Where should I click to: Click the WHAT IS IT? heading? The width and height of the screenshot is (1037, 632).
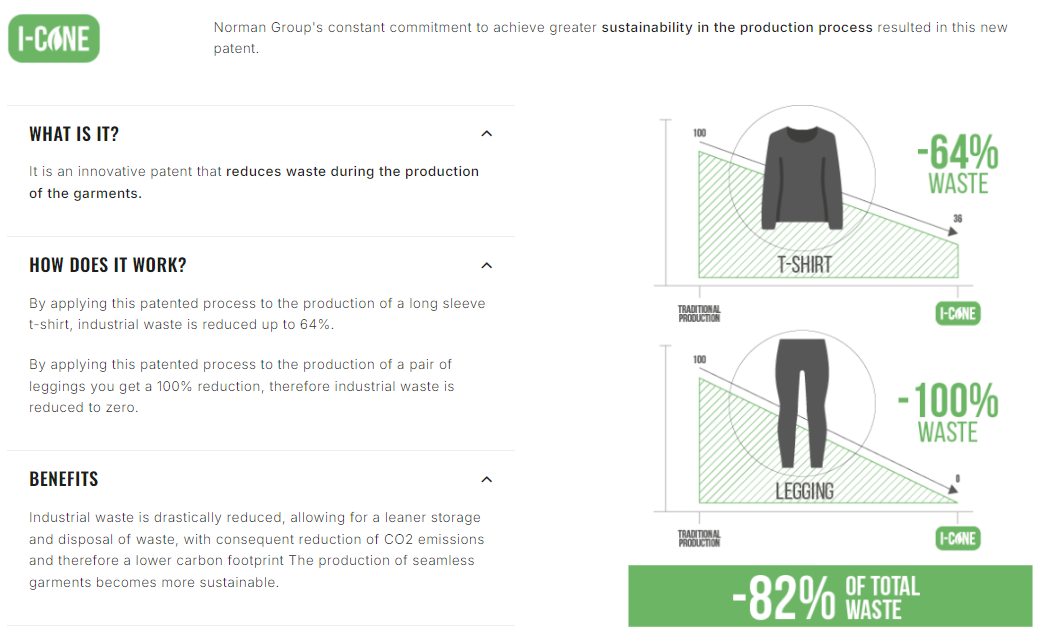(74, 134)
